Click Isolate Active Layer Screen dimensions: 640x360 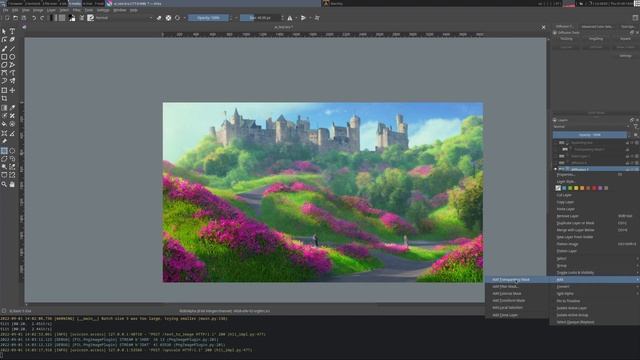click(x=594, y=308)
